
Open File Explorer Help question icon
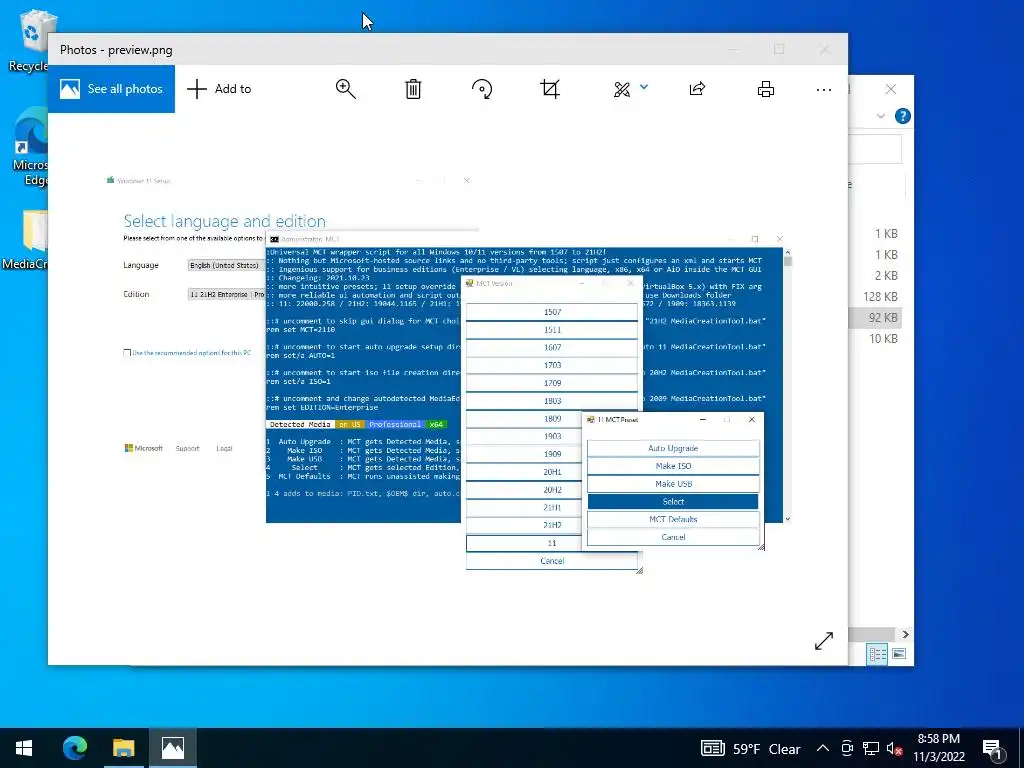(903, 116)
